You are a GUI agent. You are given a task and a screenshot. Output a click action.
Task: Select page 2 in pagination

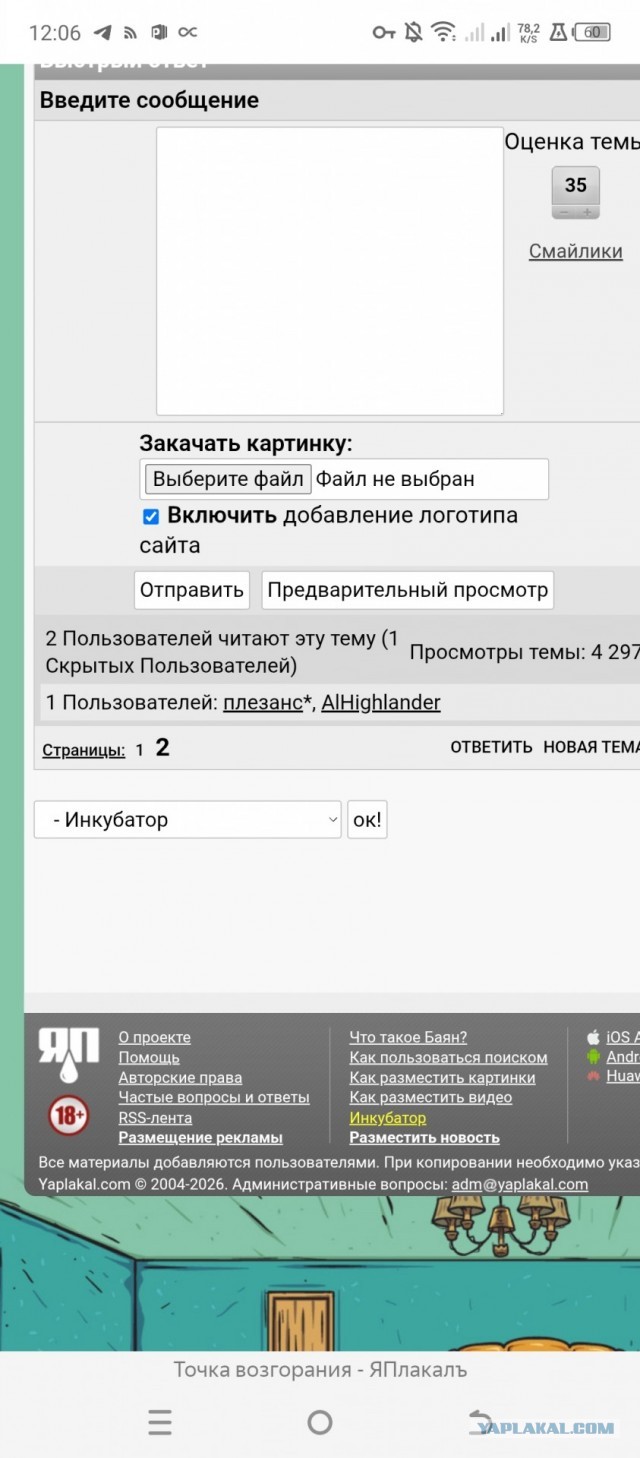163,747
